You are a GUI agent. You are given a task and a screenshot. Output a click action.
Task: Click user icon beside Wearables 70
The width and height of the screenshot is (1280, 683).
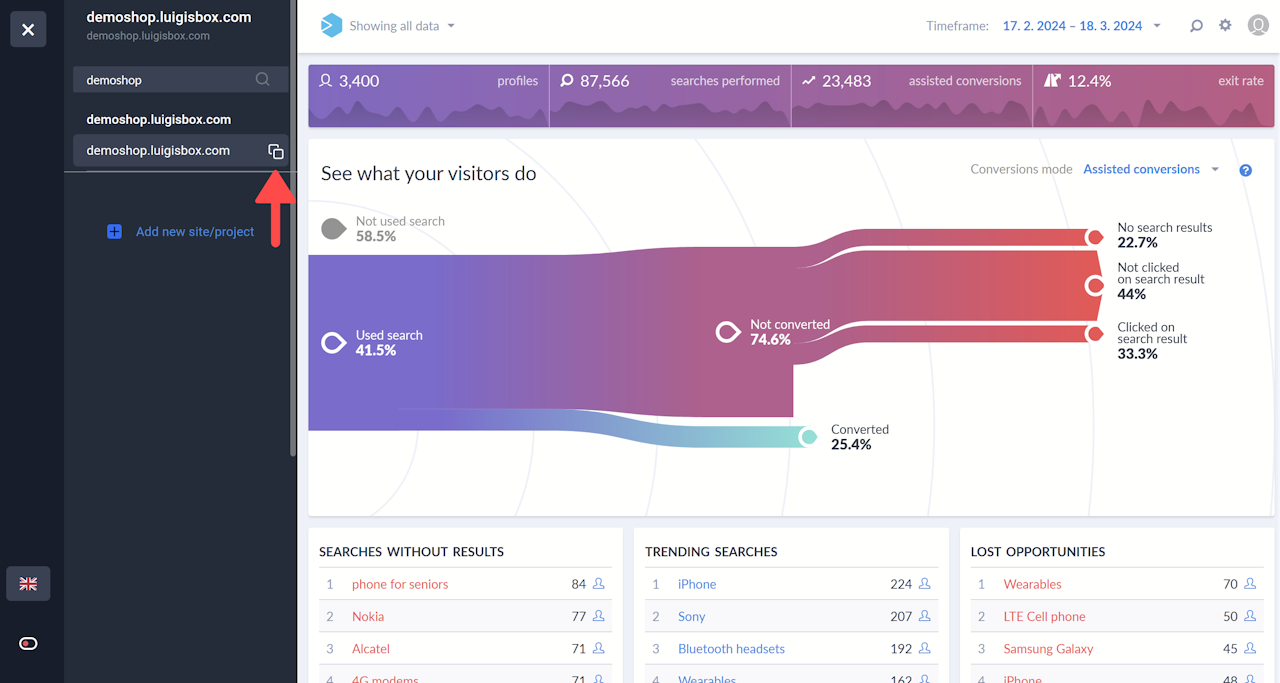(1250, 583)
